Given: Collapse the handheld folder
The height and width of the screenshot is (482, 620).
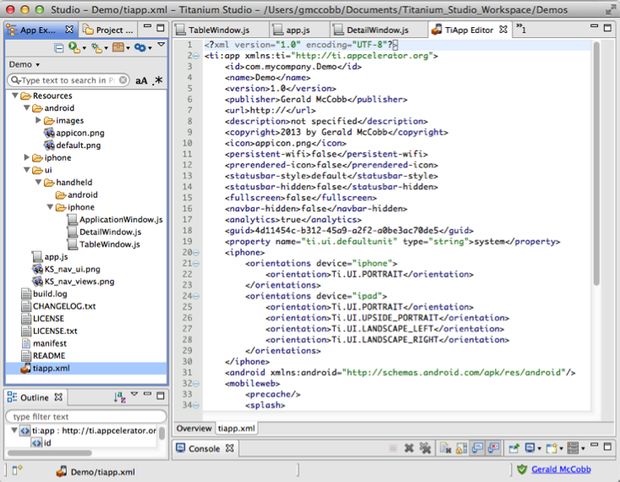Looking at the screenshot, I should (38, 182).
